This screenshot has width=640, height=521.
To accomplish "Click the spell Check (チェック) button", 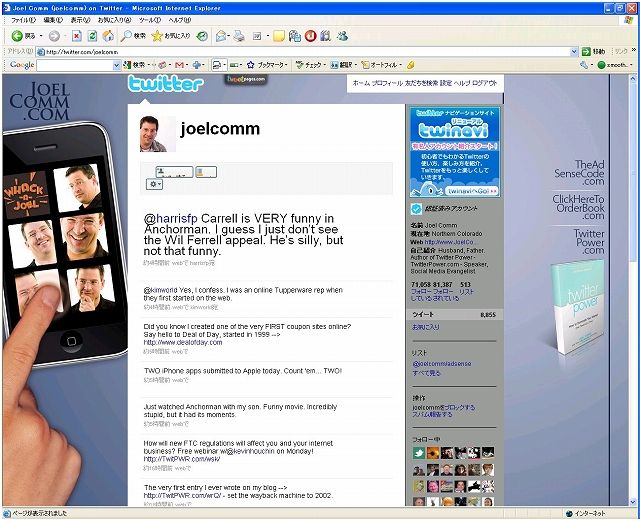I will 309,65.
